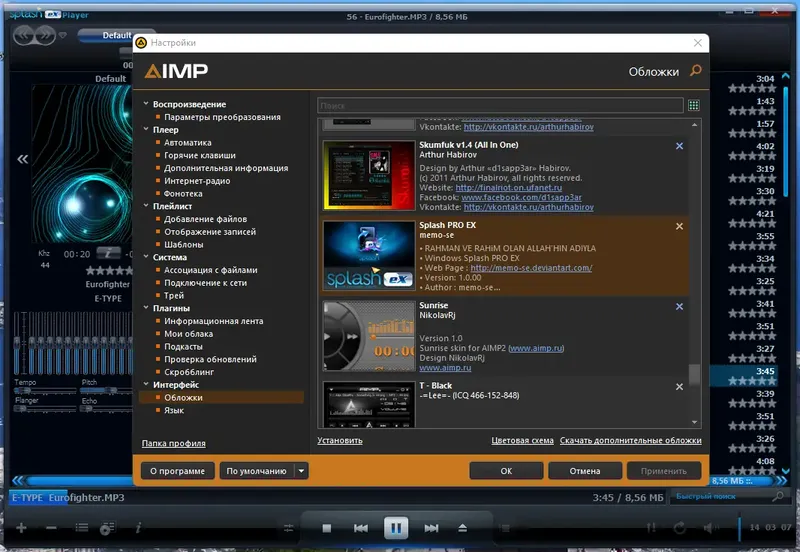
Task: Toggle shuffle mode in player toolbar
Action: coord(652,528)
